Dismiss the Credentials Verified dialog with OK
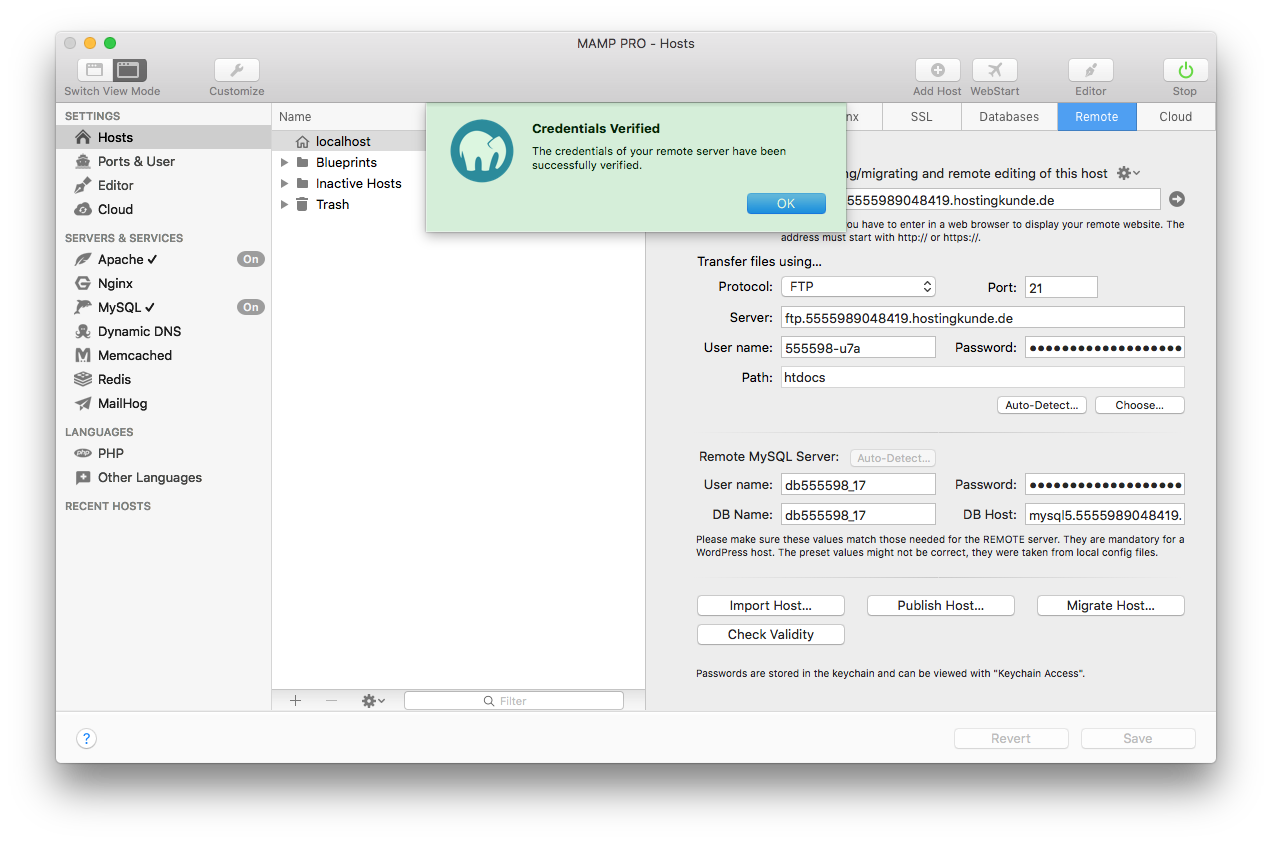 click(786, 203)
